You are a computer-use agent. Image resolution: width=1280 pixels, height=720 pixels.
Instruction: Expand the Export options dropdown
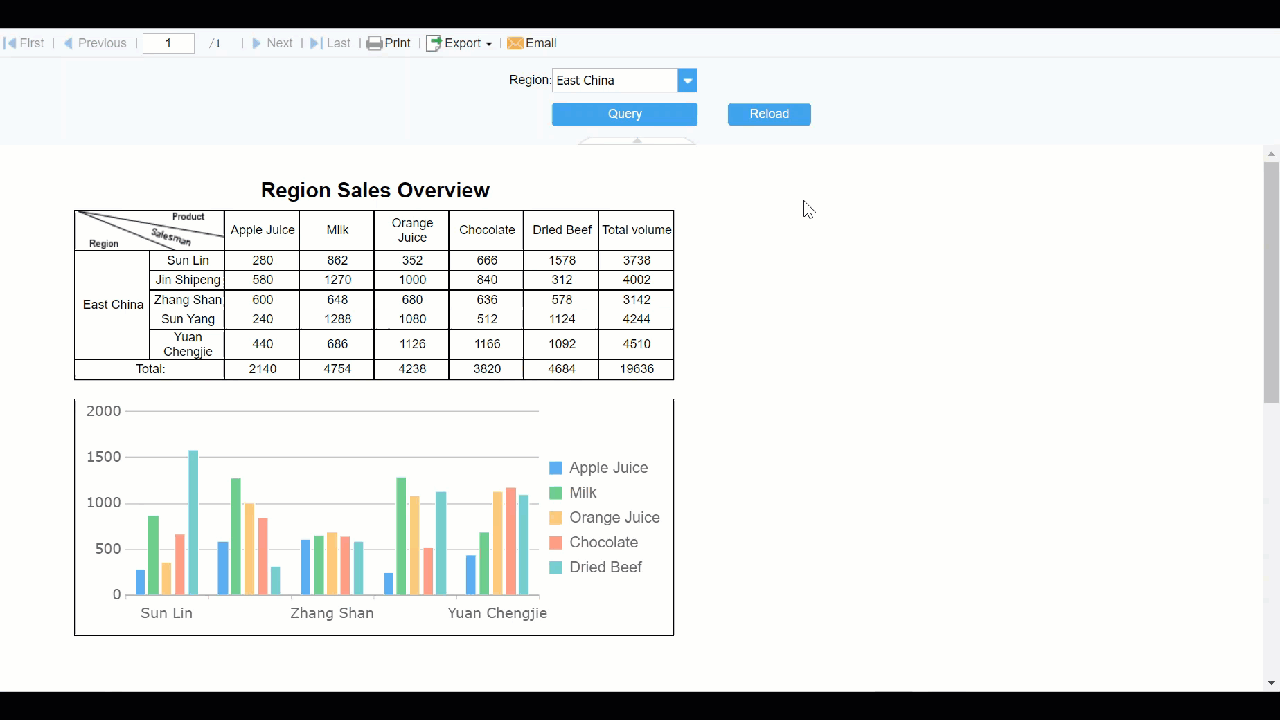[488, 43]
